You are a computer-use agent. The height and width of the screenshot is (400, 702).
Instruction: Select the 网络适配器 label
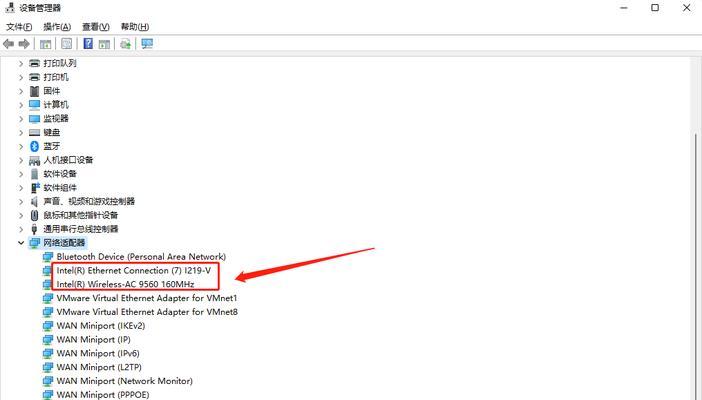64,243
